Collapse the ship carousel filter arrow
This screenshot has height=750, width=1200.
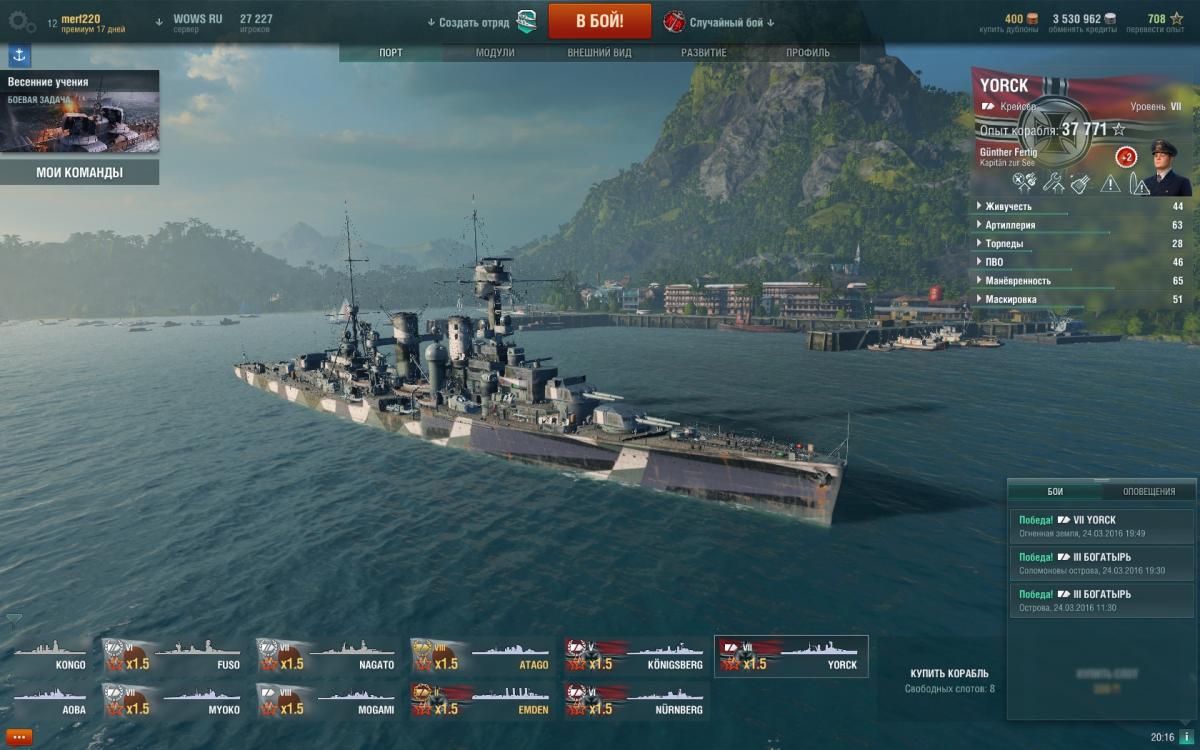(x=14, y=618)
